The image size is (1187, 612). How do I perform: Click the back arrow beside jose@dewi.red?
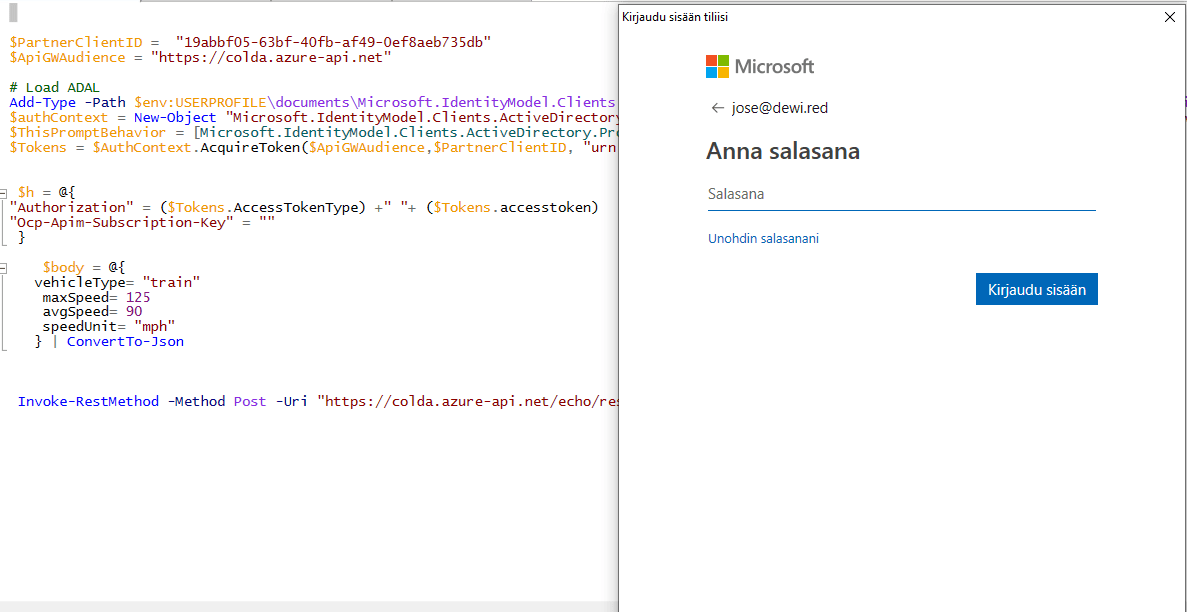pos(716,108)
